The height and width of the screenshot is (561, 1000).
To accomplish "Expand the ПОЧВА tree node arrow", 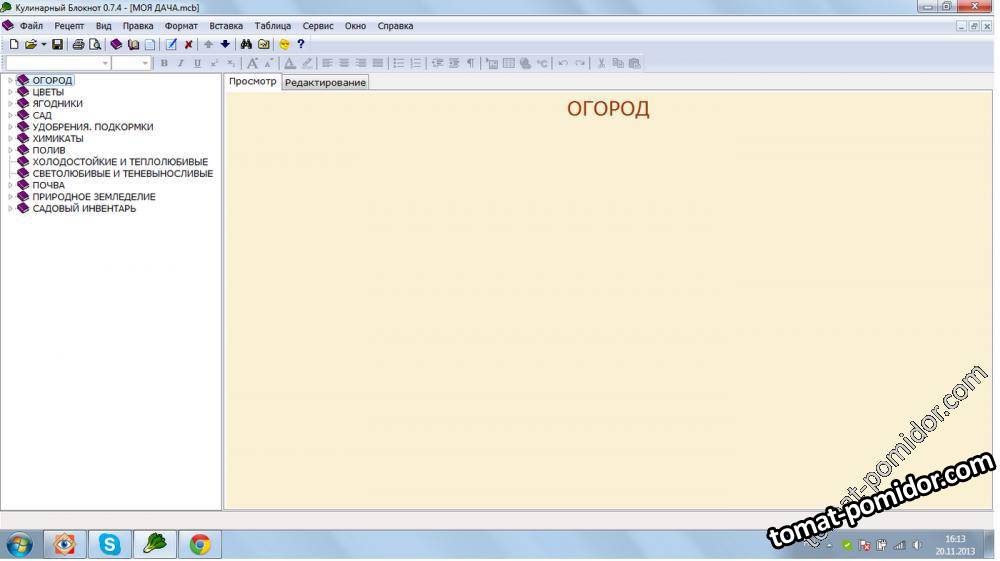I will 10,185.
